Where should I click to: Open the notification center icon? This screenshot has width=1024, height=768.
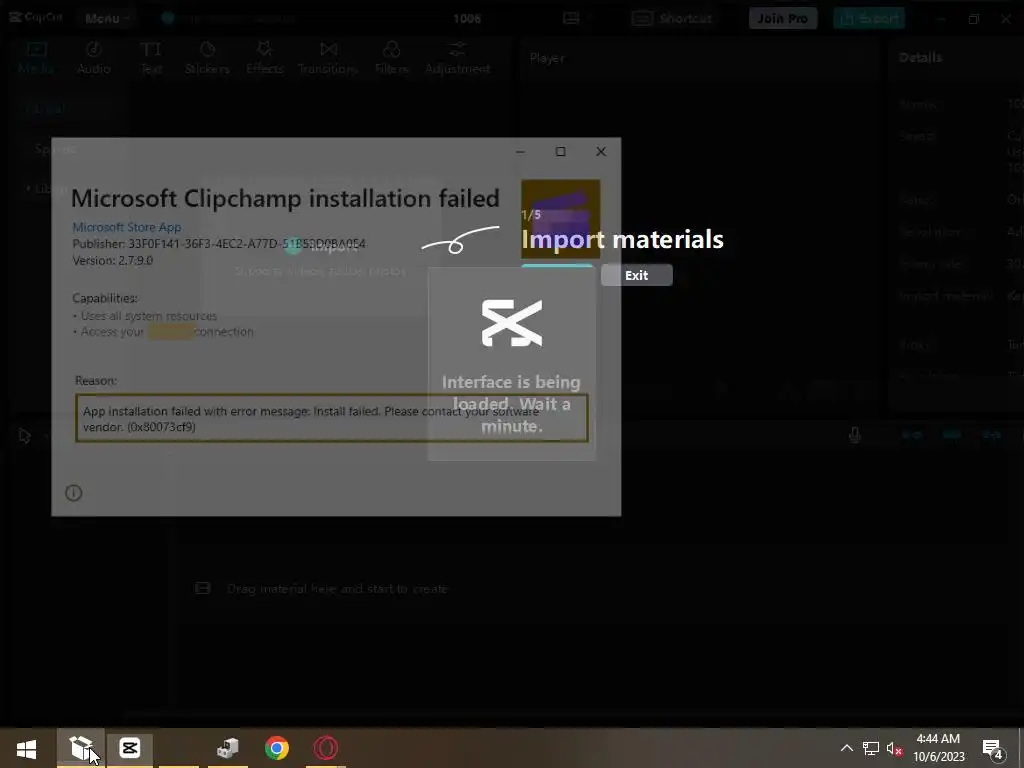pos(993,748)
